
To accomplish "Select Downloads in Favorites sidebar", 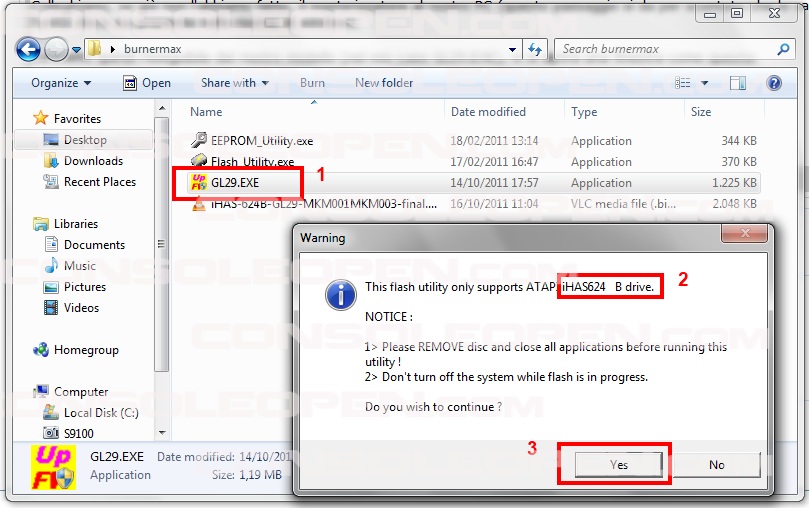I will [x=93, y=161].
